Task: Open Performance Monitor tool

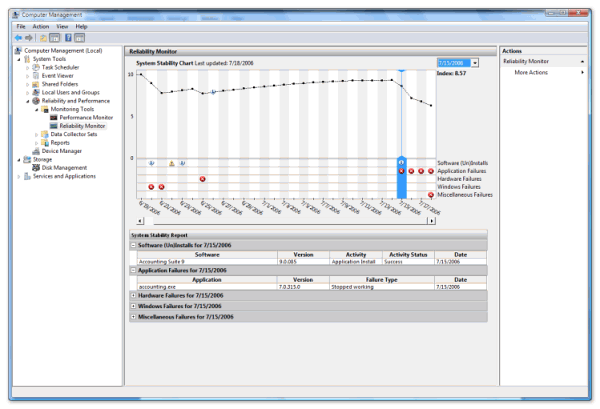Action: [87, 117]
